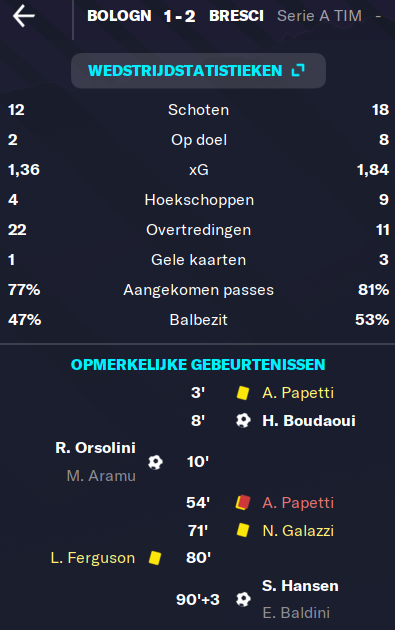Open Serie A TIM competition link
The height and width of the screenshot is (630, 395).
click(319, 16)
